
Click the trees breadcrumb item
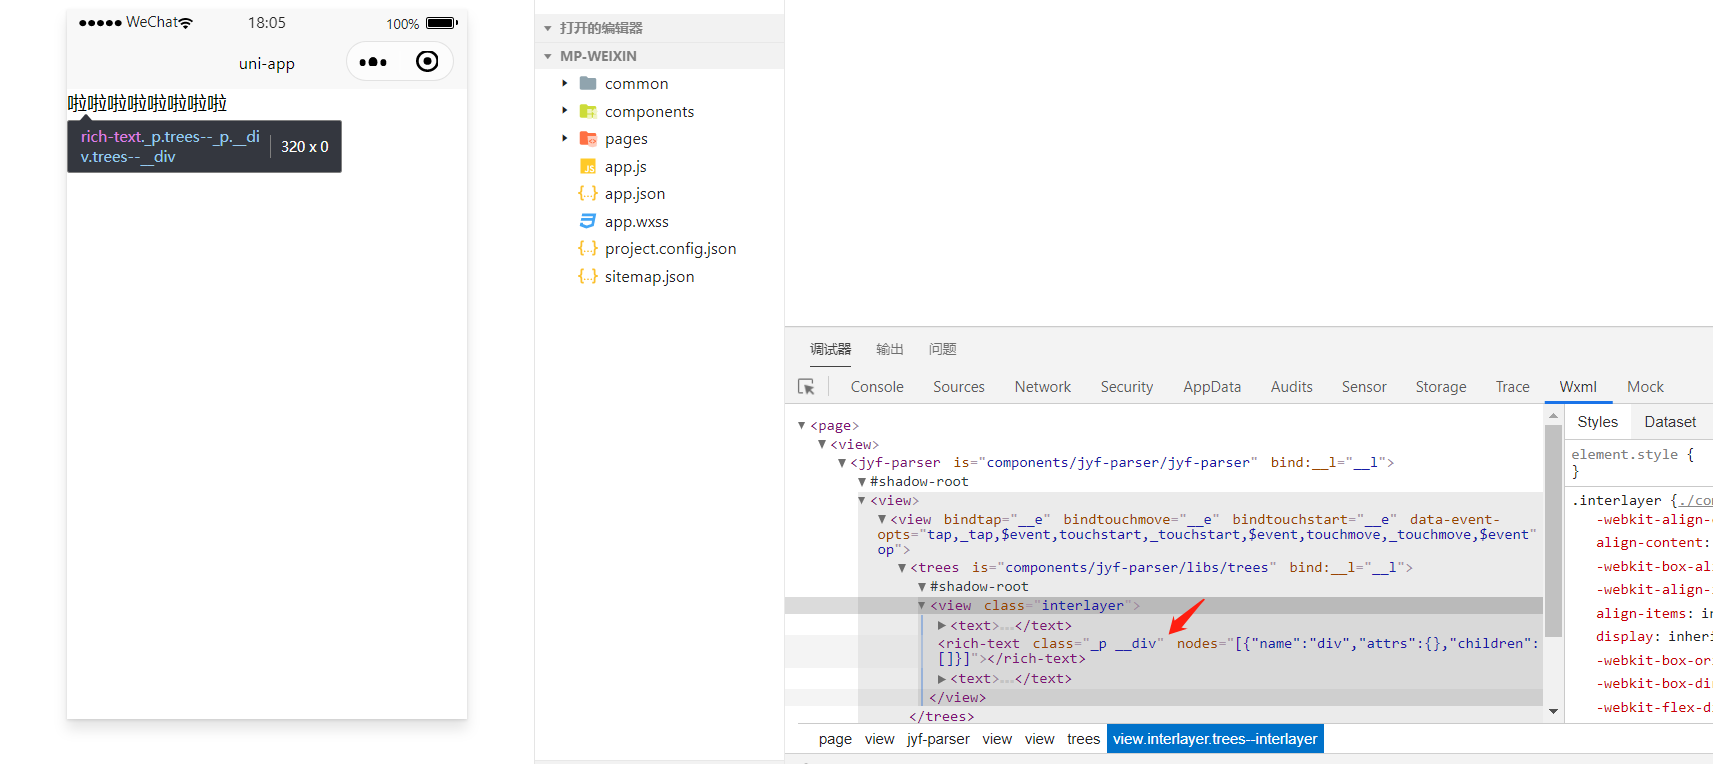1083,739
